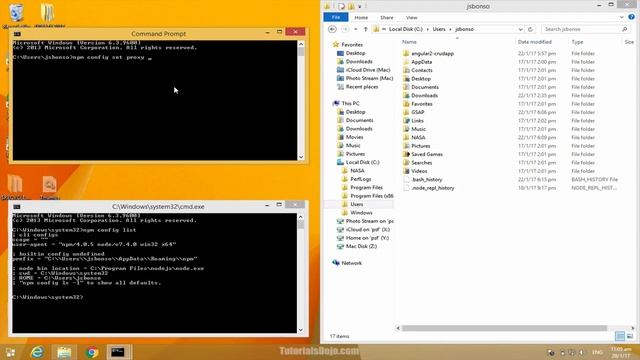The width and height of the screenshot is (640, 360).
Task: Select the Videos folder
Action: coord(419,171)
